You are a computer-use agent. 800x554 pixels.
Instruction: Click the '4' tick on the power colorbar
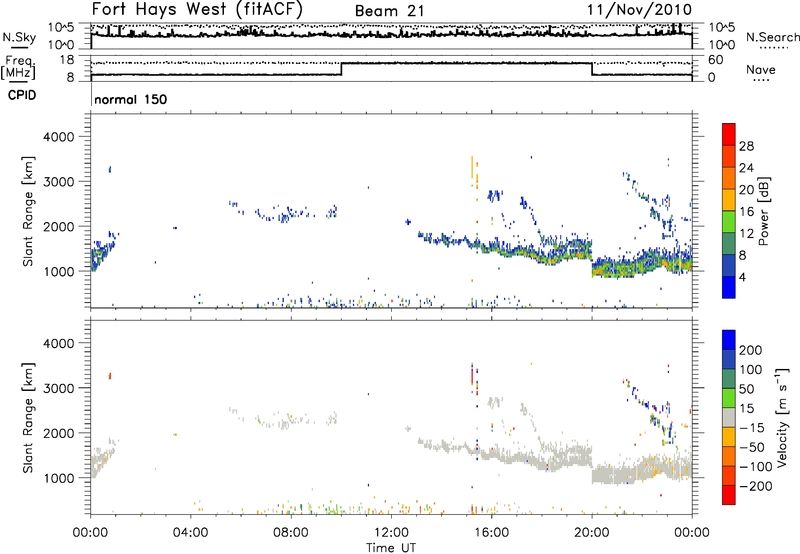(742, 277)
